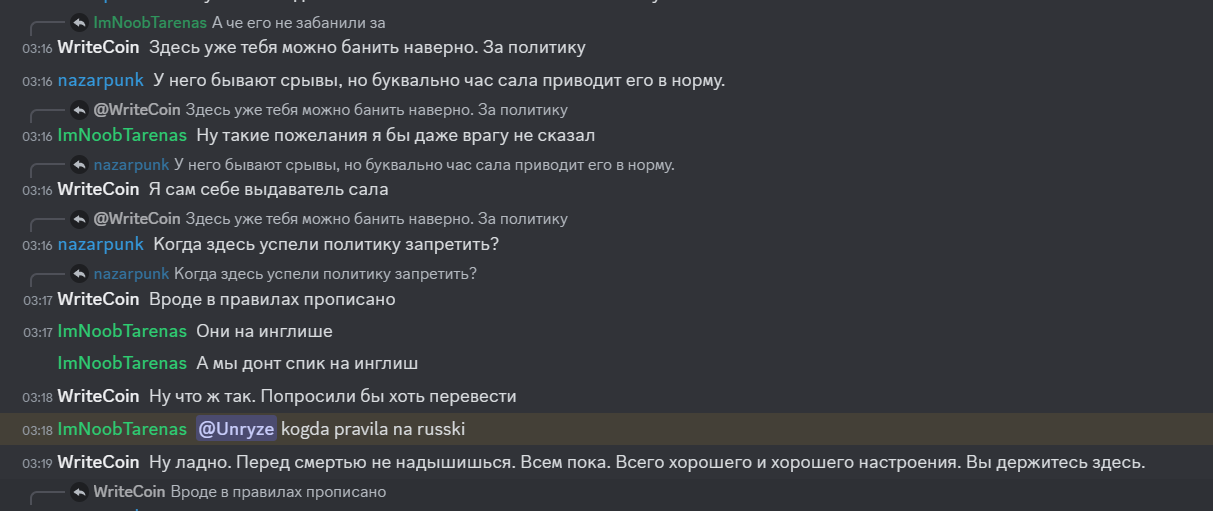The image size is (1213, 511).
Task: Click reply arrow above nazarpunk's "Когда здесь успели" message
Action: (79, 219)
